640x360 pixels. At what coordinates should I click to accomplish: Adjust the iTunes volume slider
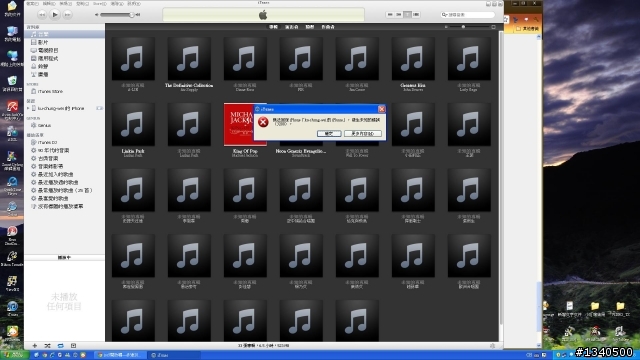pyautogui.click(x=118, y=15)
